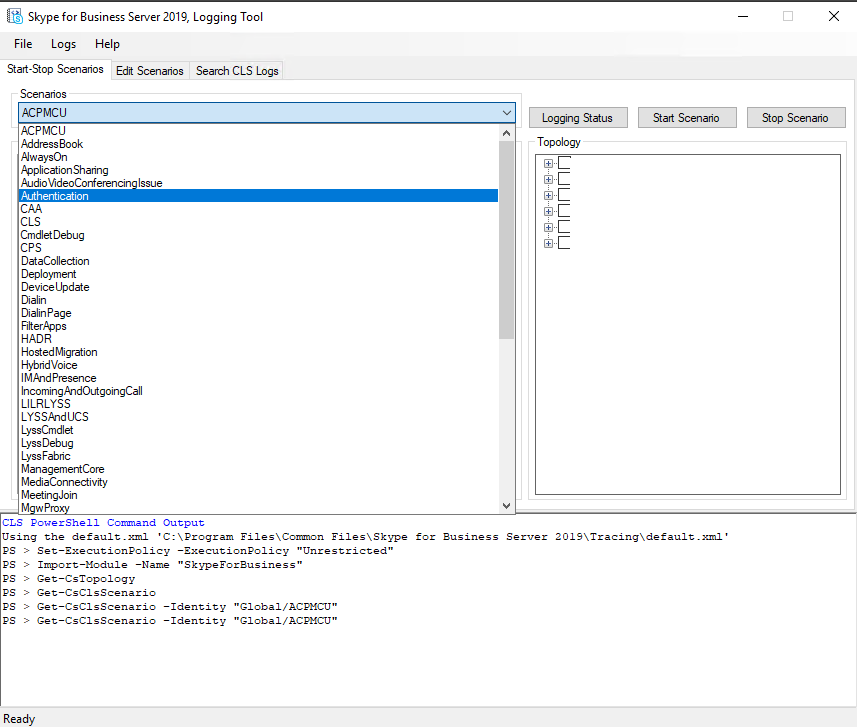Select the HybridVoice scenario
The image size is (857, 727).
tap(259, 365)
